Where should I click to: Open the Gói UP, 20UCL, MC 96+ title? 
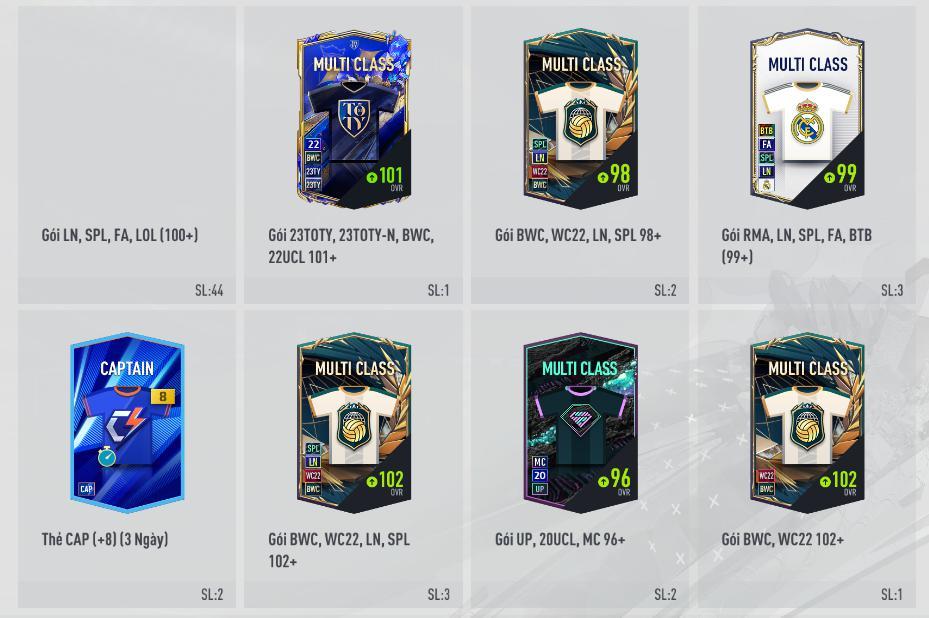(560, 539)
